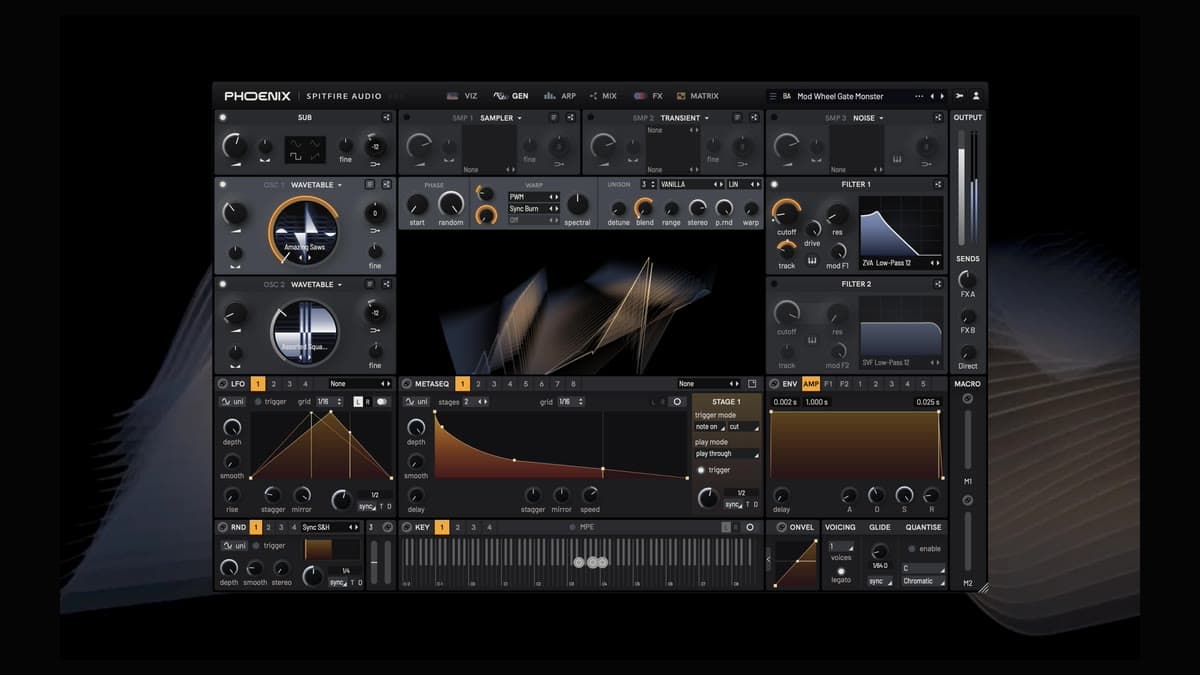Open the OSC 2 wavetable browser list icon

click(x=369, y=285)
